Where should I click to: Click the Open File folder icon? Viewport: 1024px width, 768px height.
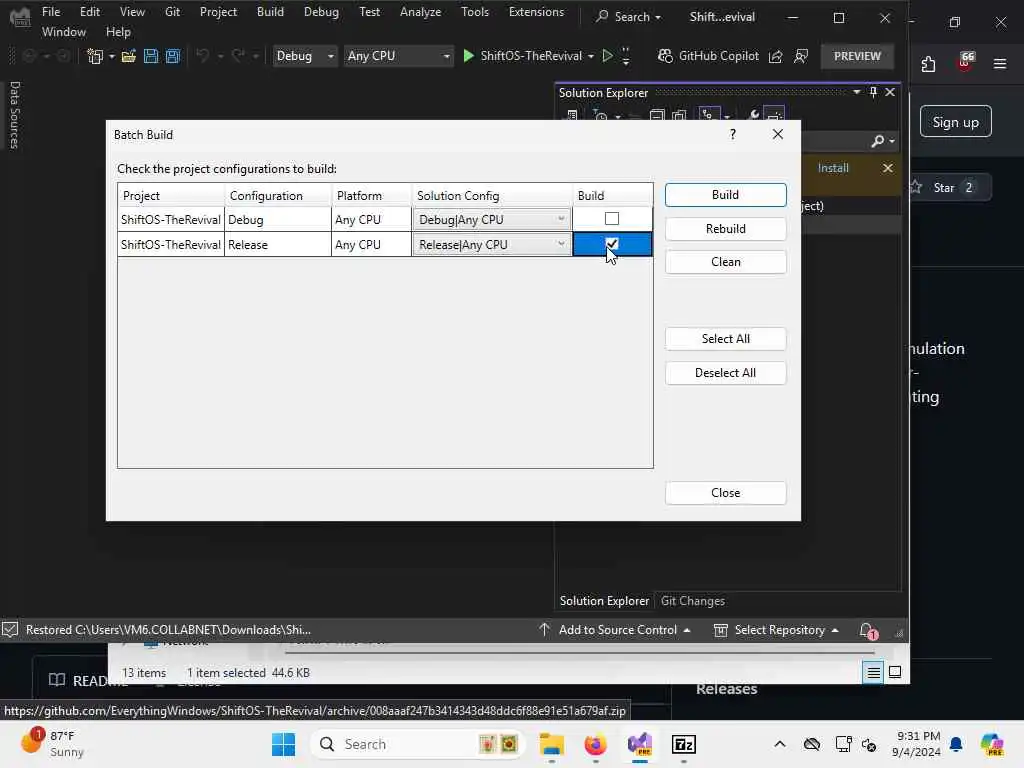point(129,56)
